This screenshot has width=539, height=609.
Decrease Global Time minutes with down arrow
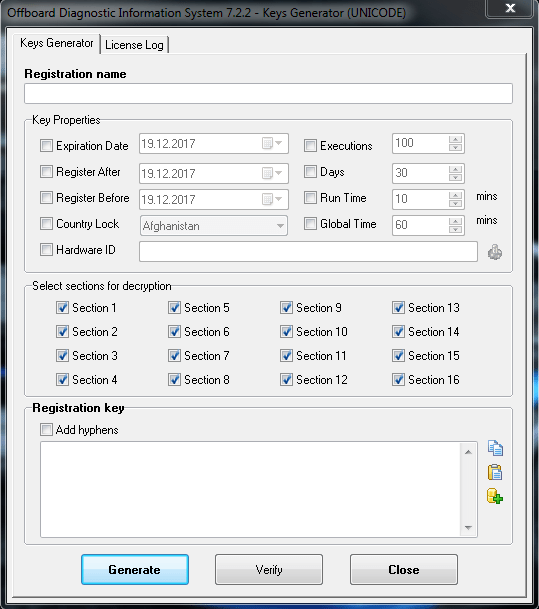coord(455,230)
